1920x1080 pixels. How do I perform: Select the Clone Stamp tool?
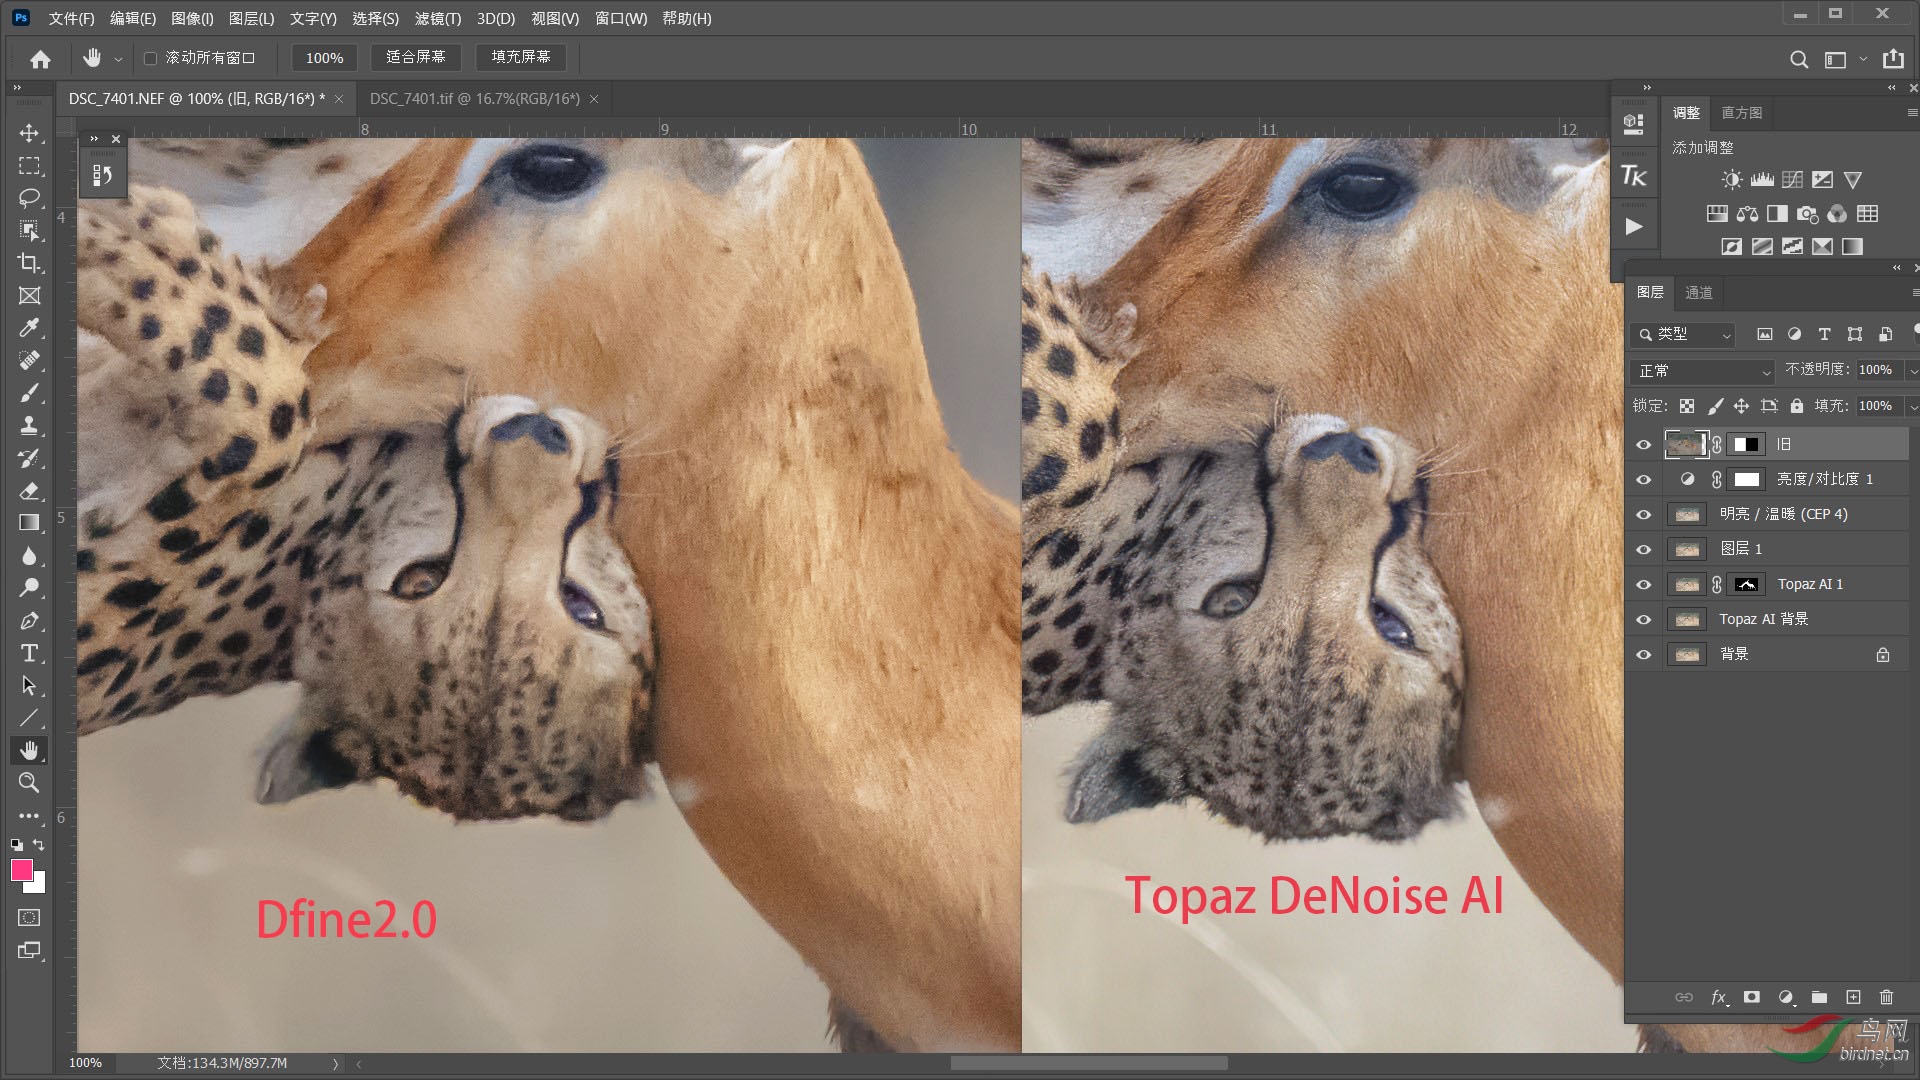(29, 425)
